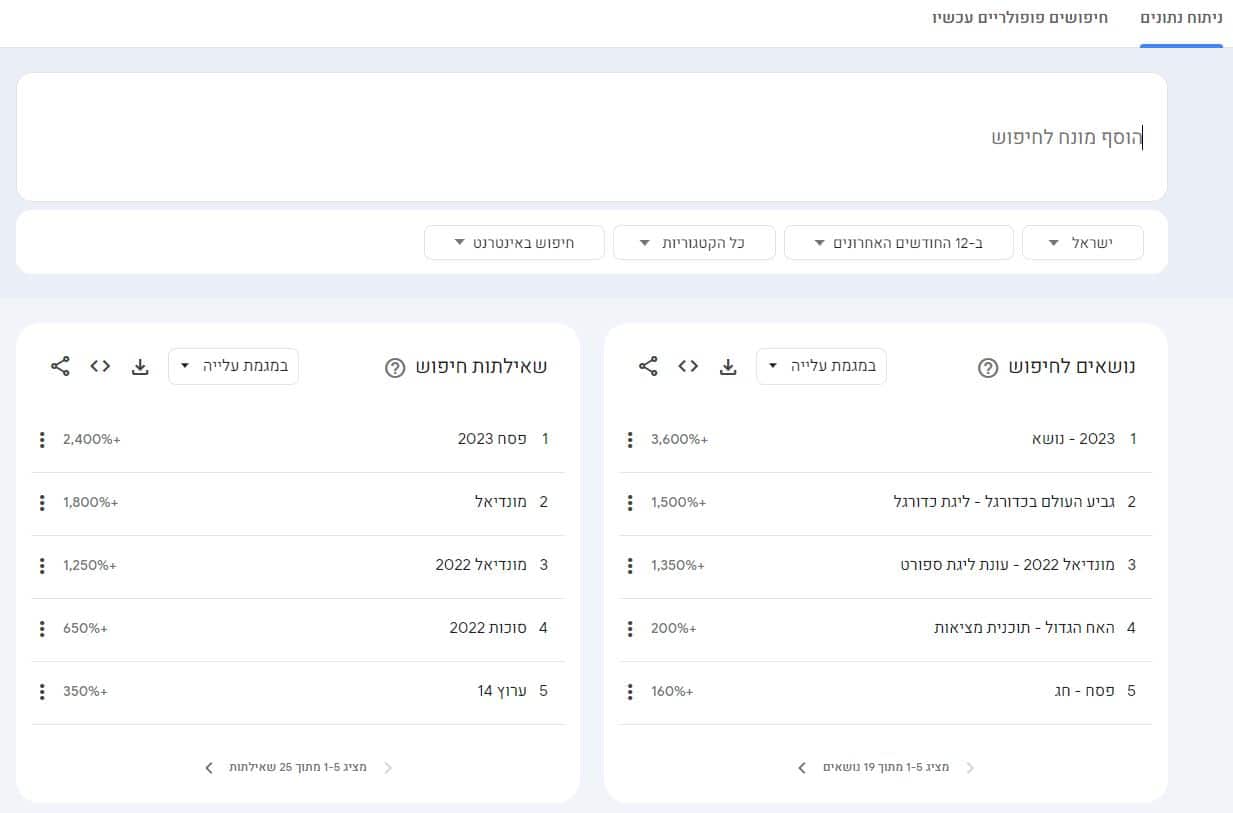The width and height of the screenshot is (1233, 813).
Task: Click the הוסף מונח לחיפוש search field
Action: [x=592, y=137]
